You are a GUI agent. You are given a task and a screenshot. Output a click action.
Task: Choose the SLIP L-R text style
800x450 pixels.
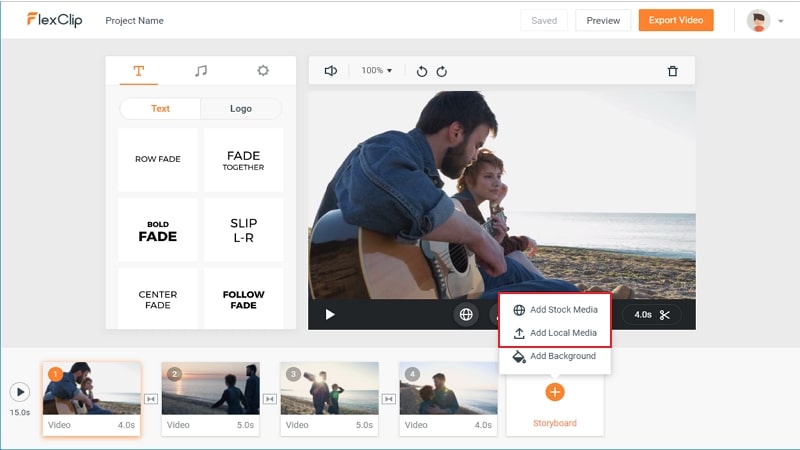[243, 230]
